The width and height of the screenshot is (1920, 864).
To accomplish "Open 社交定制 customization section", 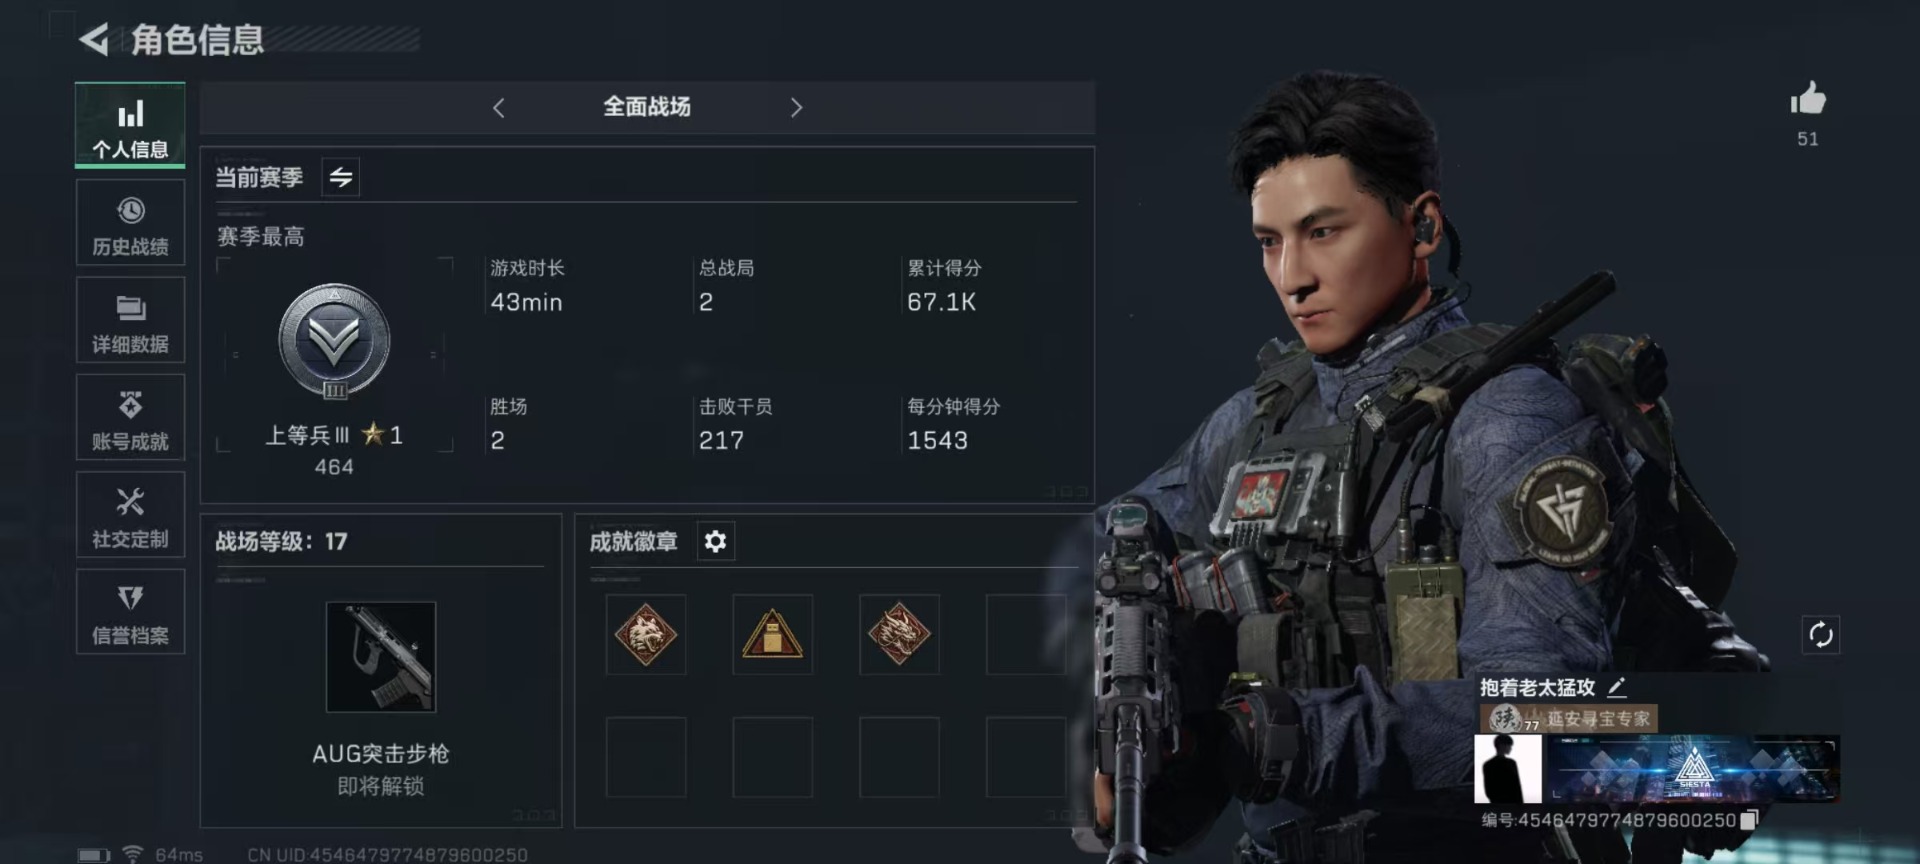I will pos(130,515).
